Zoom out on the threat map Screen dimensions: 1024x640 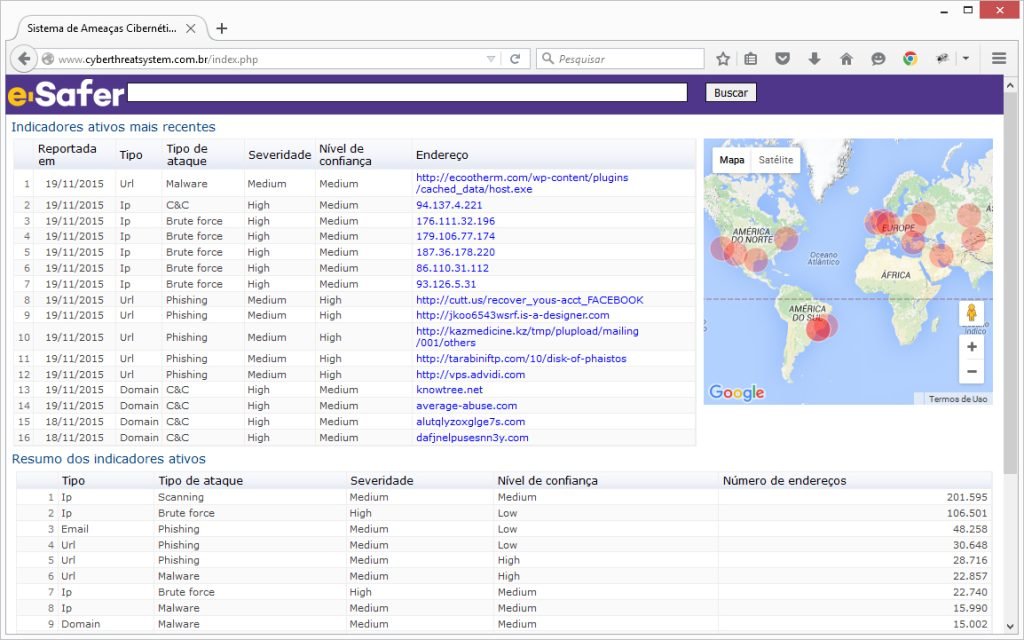(971, 372)
